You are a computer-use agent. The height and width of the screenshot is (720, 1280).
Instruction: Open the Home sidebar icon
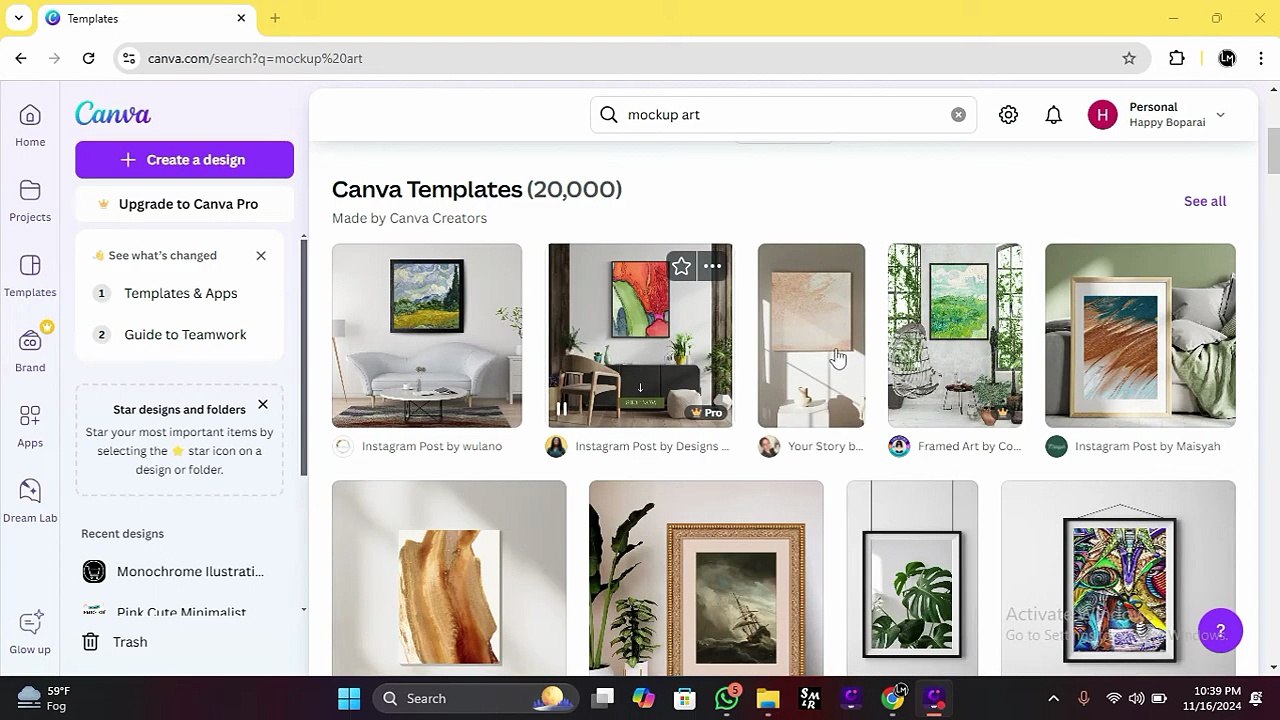point(30,126)
